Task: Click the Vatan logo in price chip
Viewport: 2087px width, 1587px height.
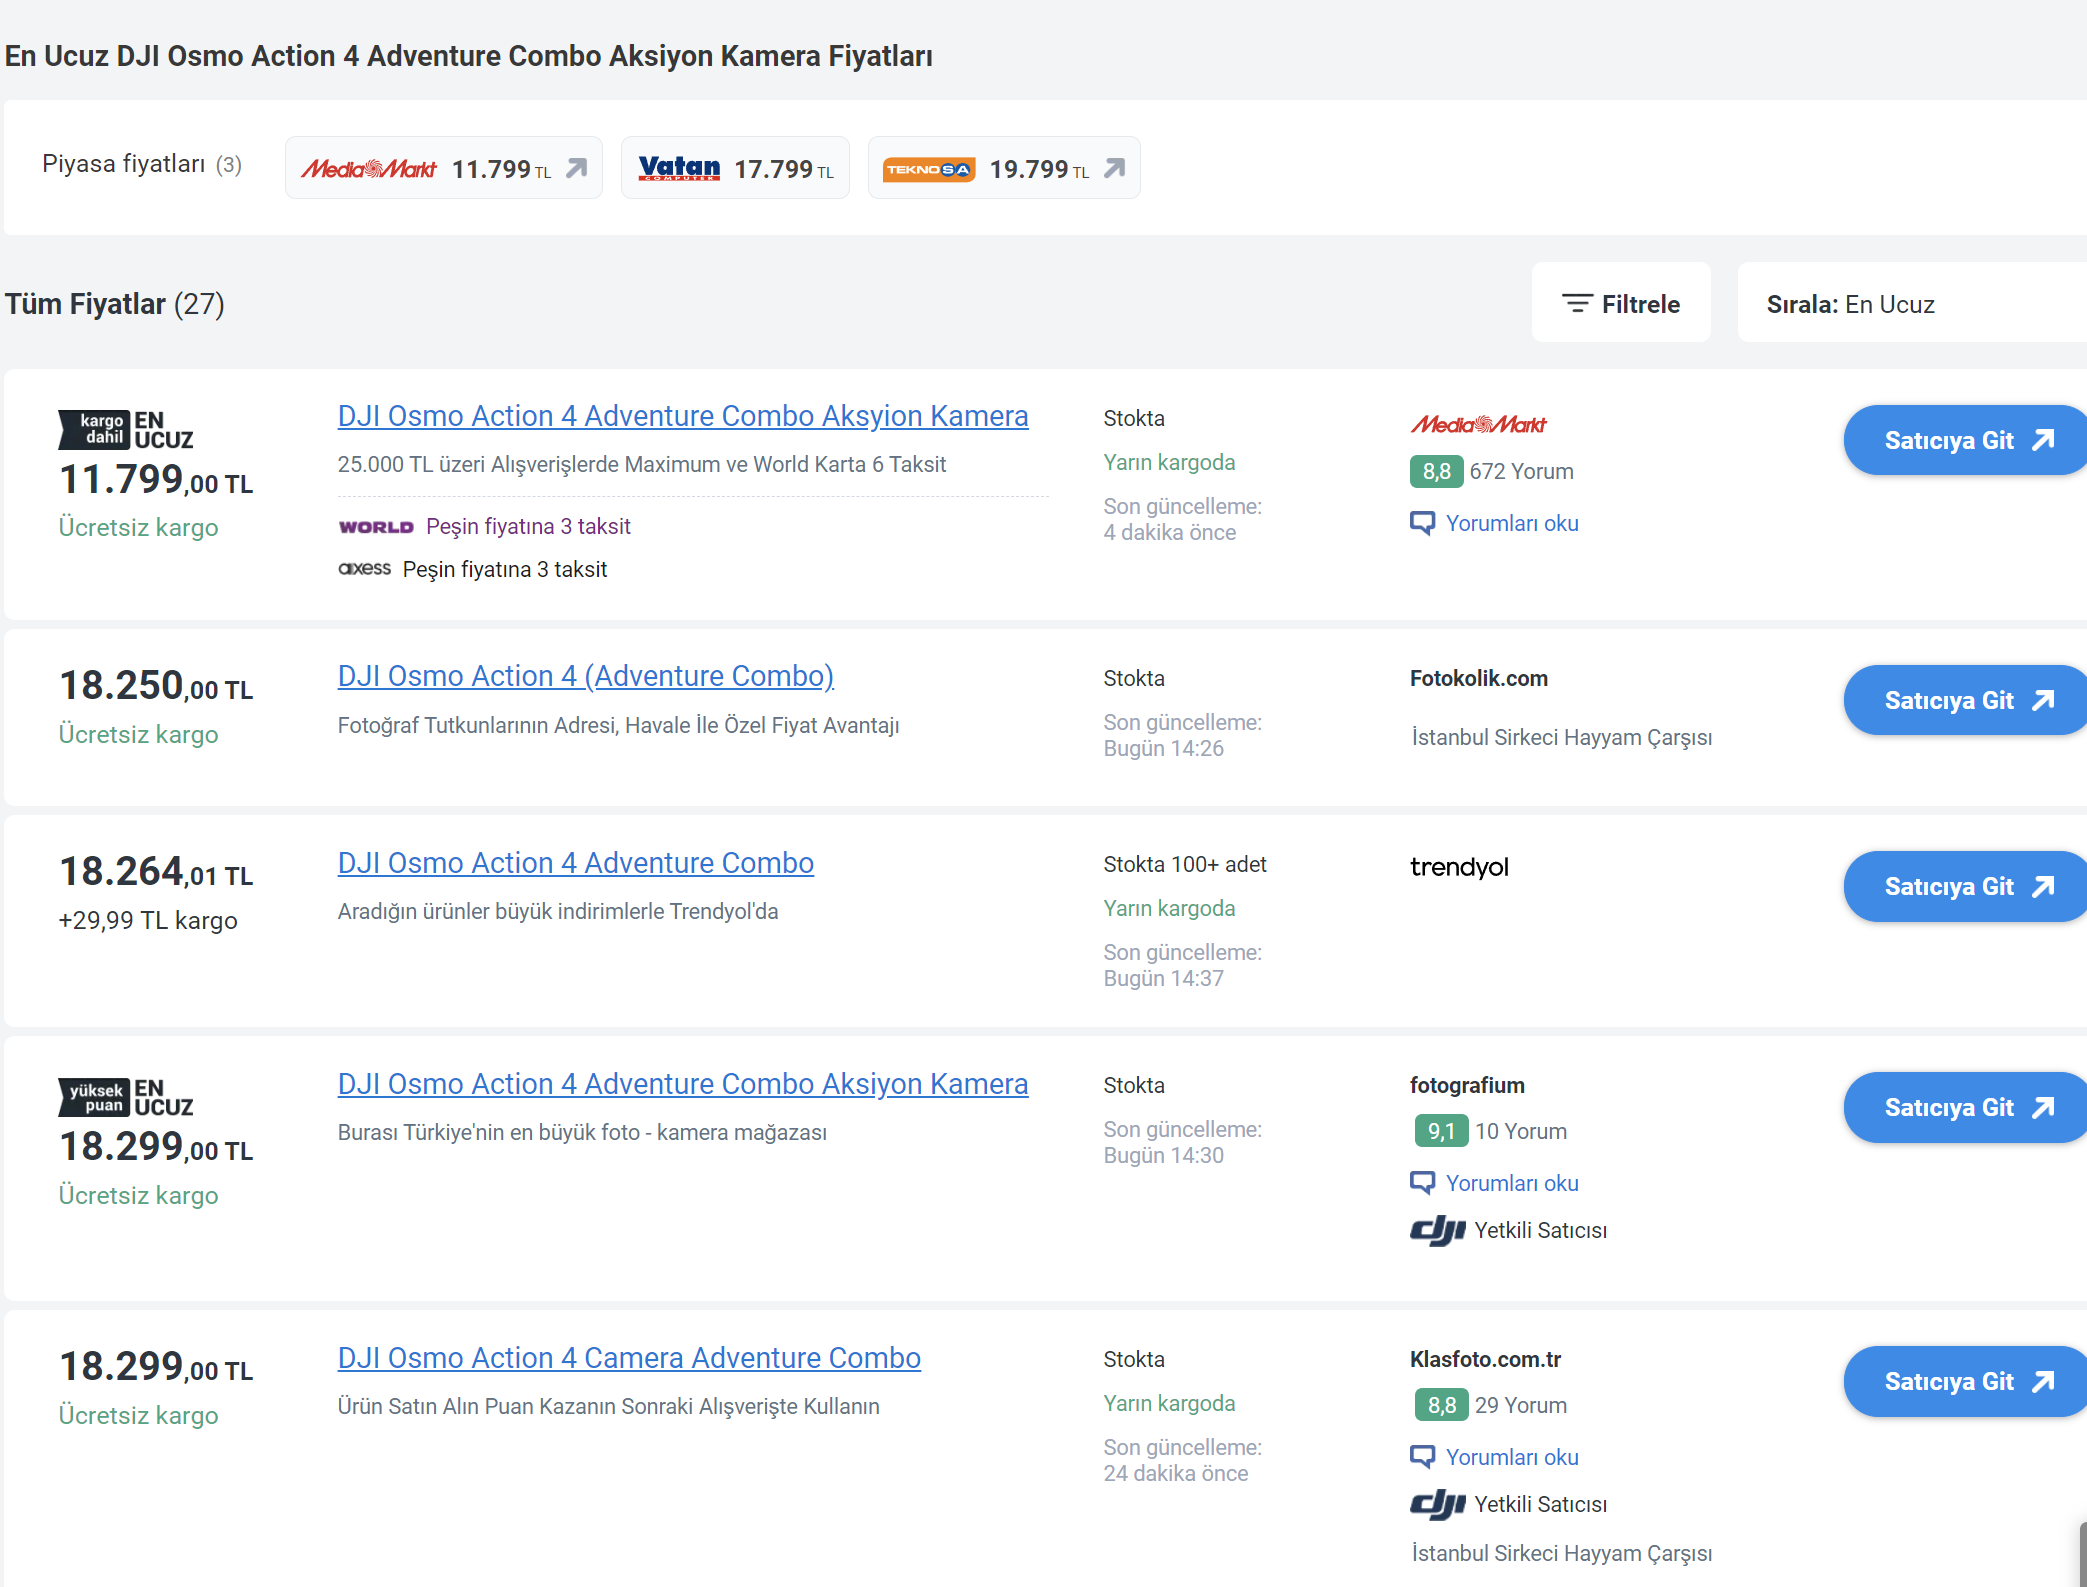Action: (679, 168)
